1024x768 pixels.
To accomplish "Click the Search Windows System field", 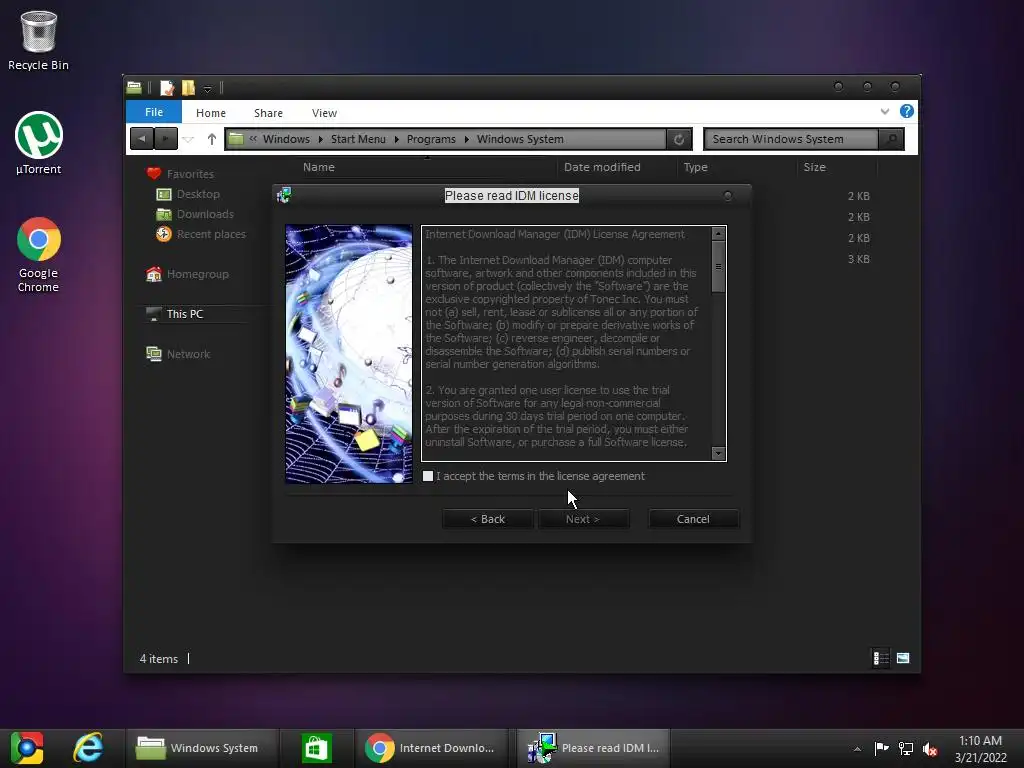I will 791,139.
